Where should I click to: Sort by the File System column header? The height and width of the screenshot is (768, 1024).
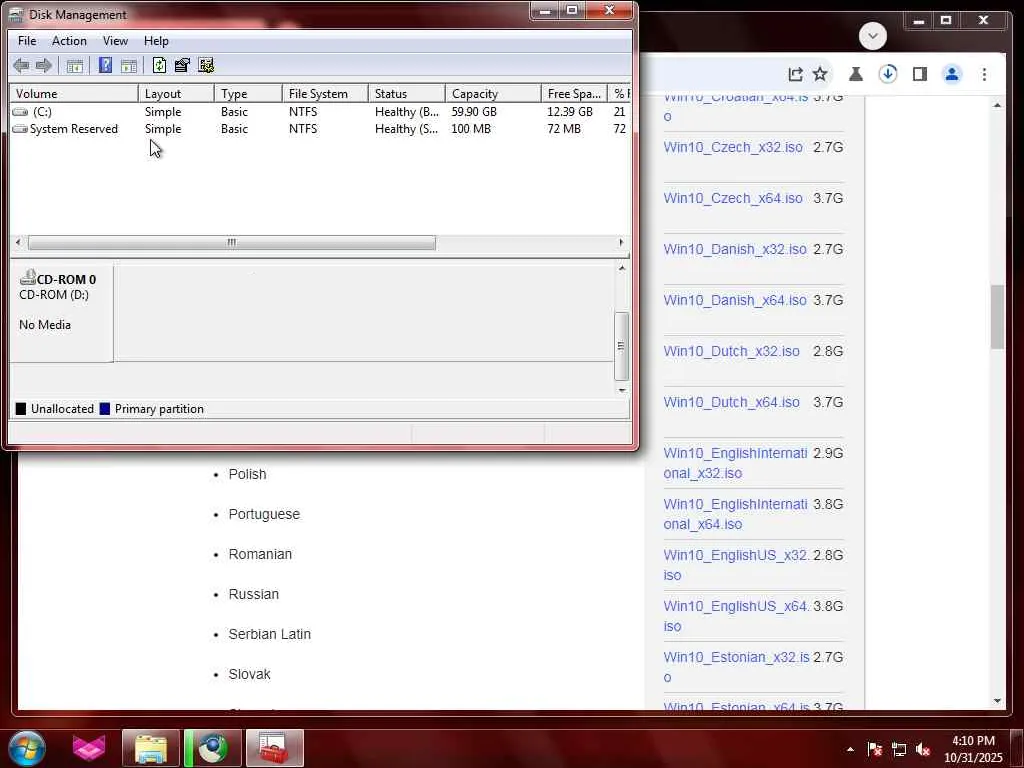325,94
